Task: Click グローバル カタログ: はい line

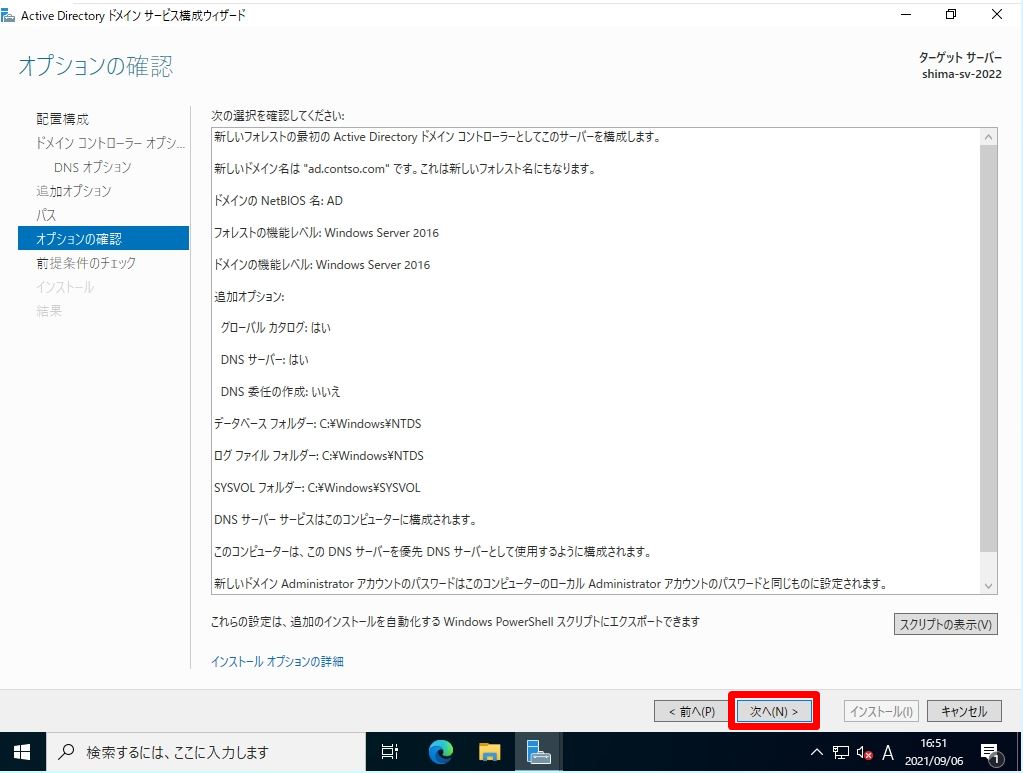Action: [276, 327]
